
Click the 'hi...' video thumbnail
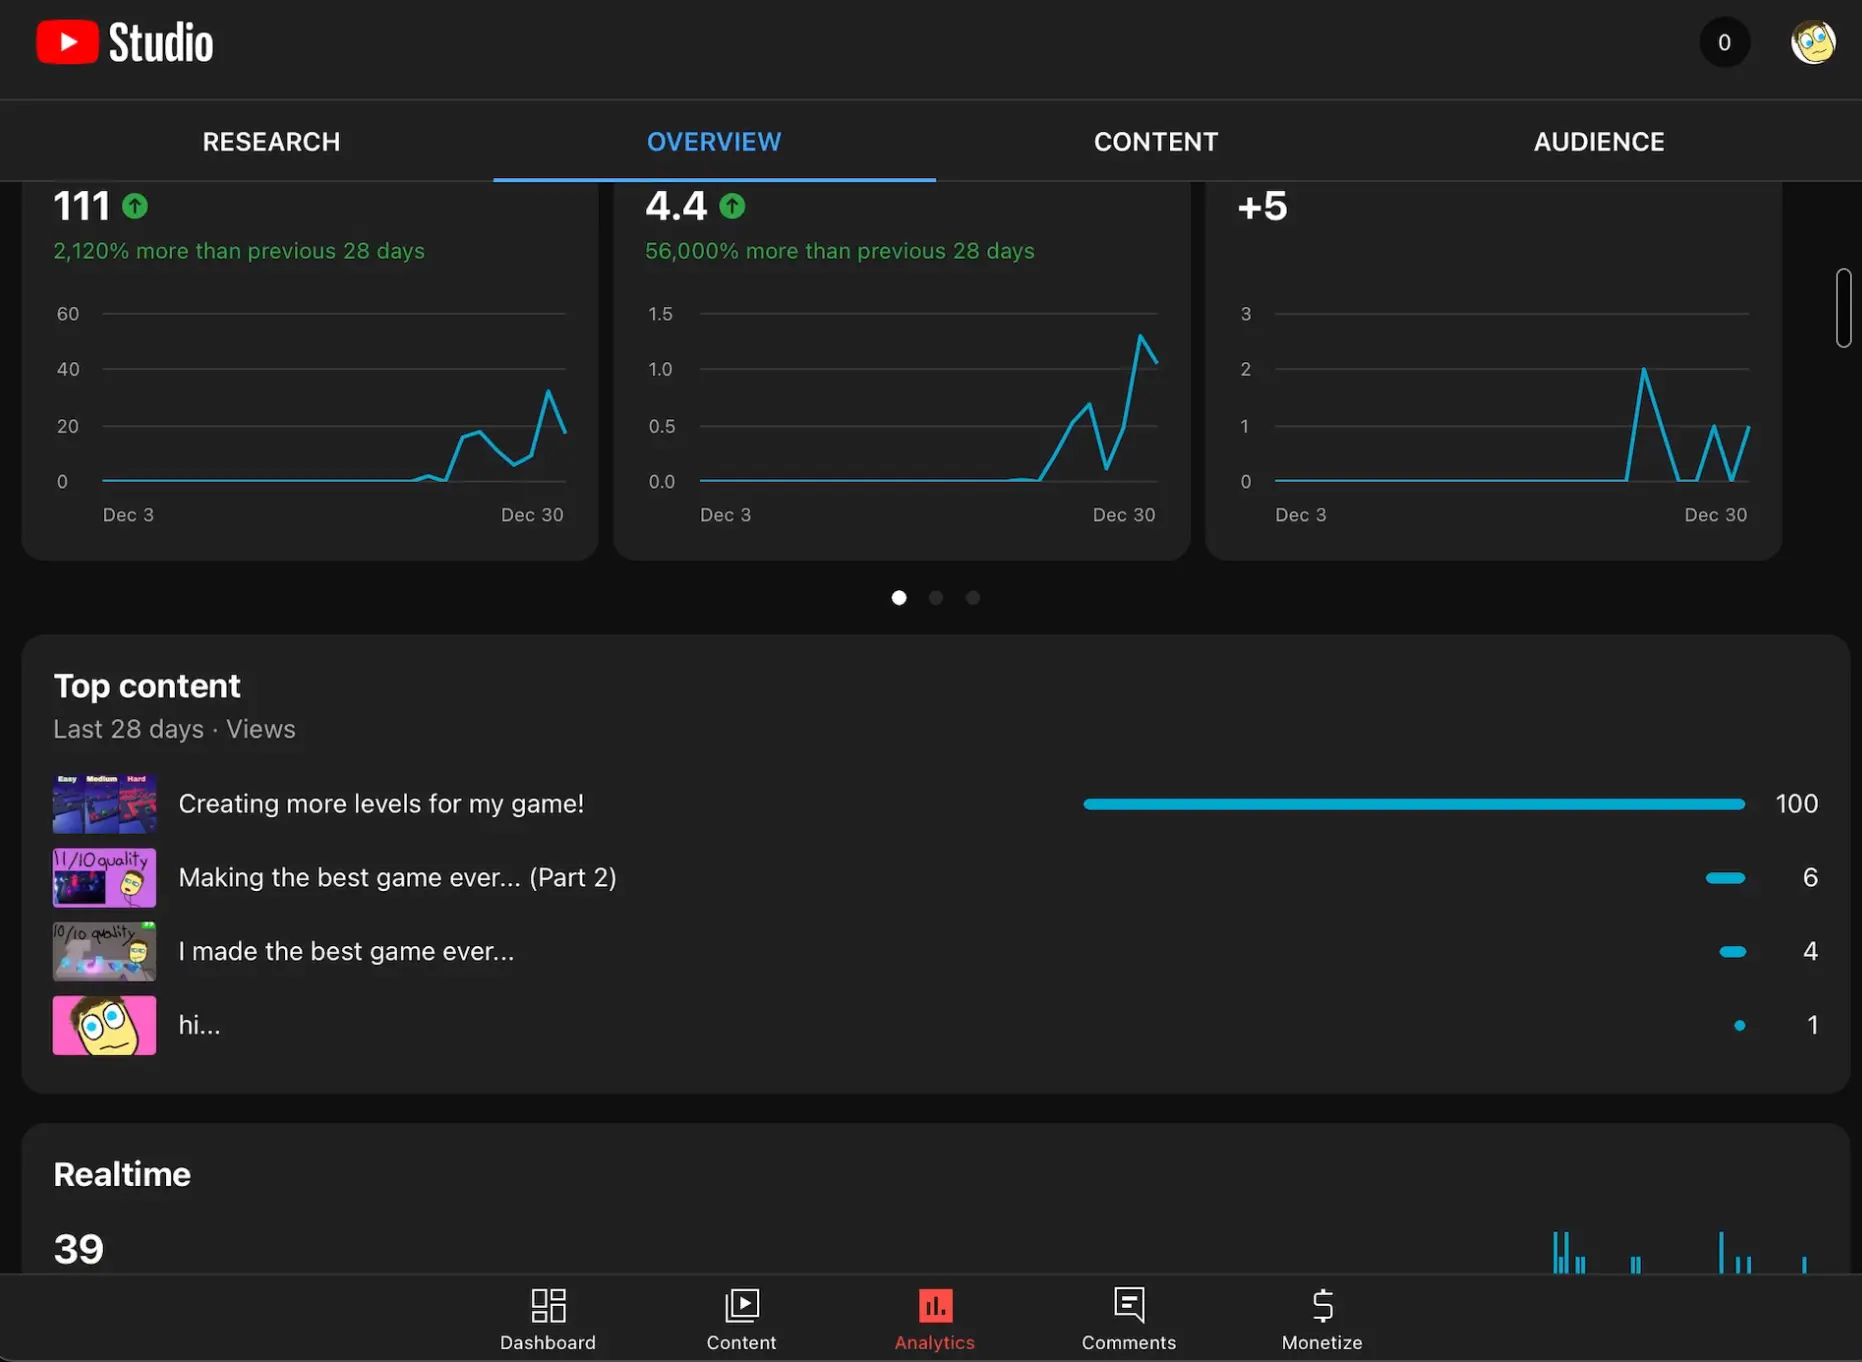coord(104,1025)
